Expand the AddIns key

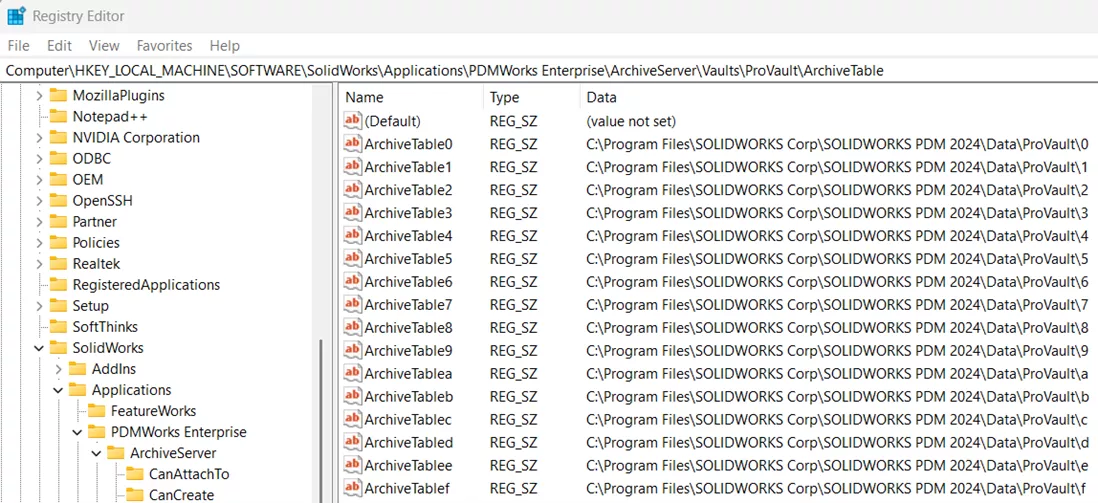58,368
